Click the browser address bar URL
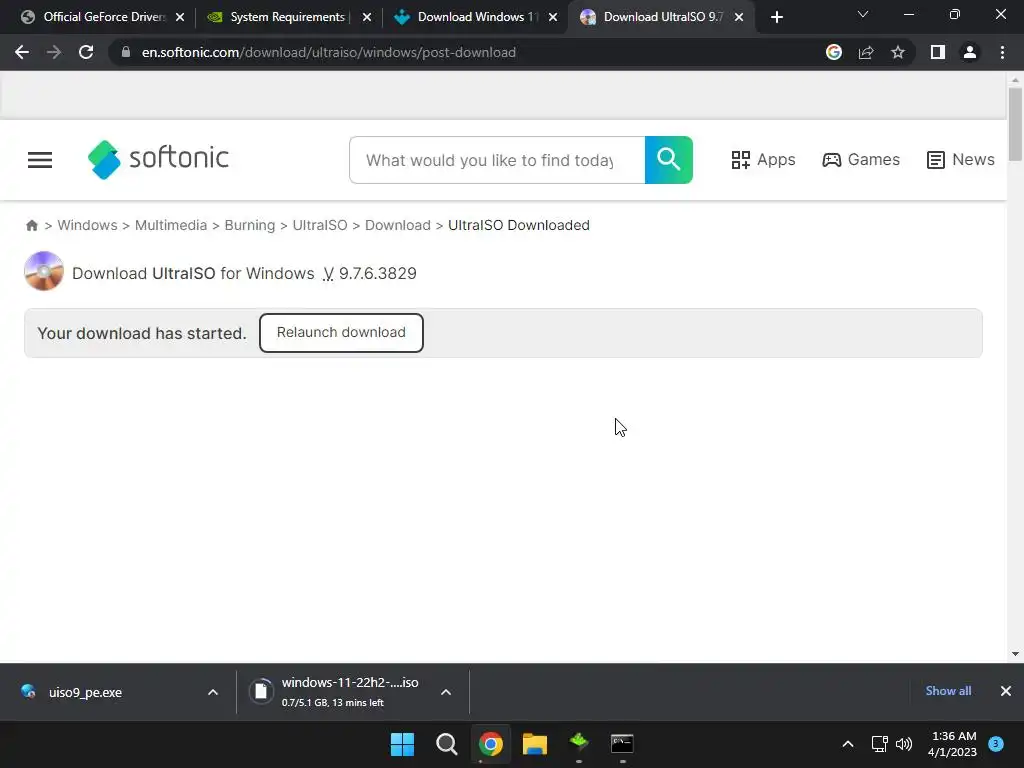This screenshot has height=768, width=1024. tap(328, 52)
